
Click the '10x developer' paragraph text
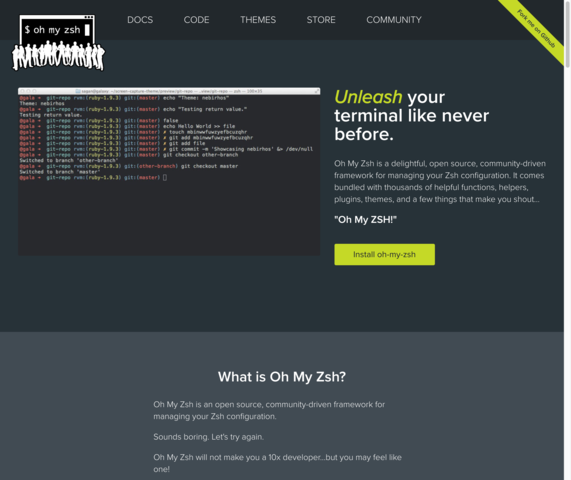[277, 463]
